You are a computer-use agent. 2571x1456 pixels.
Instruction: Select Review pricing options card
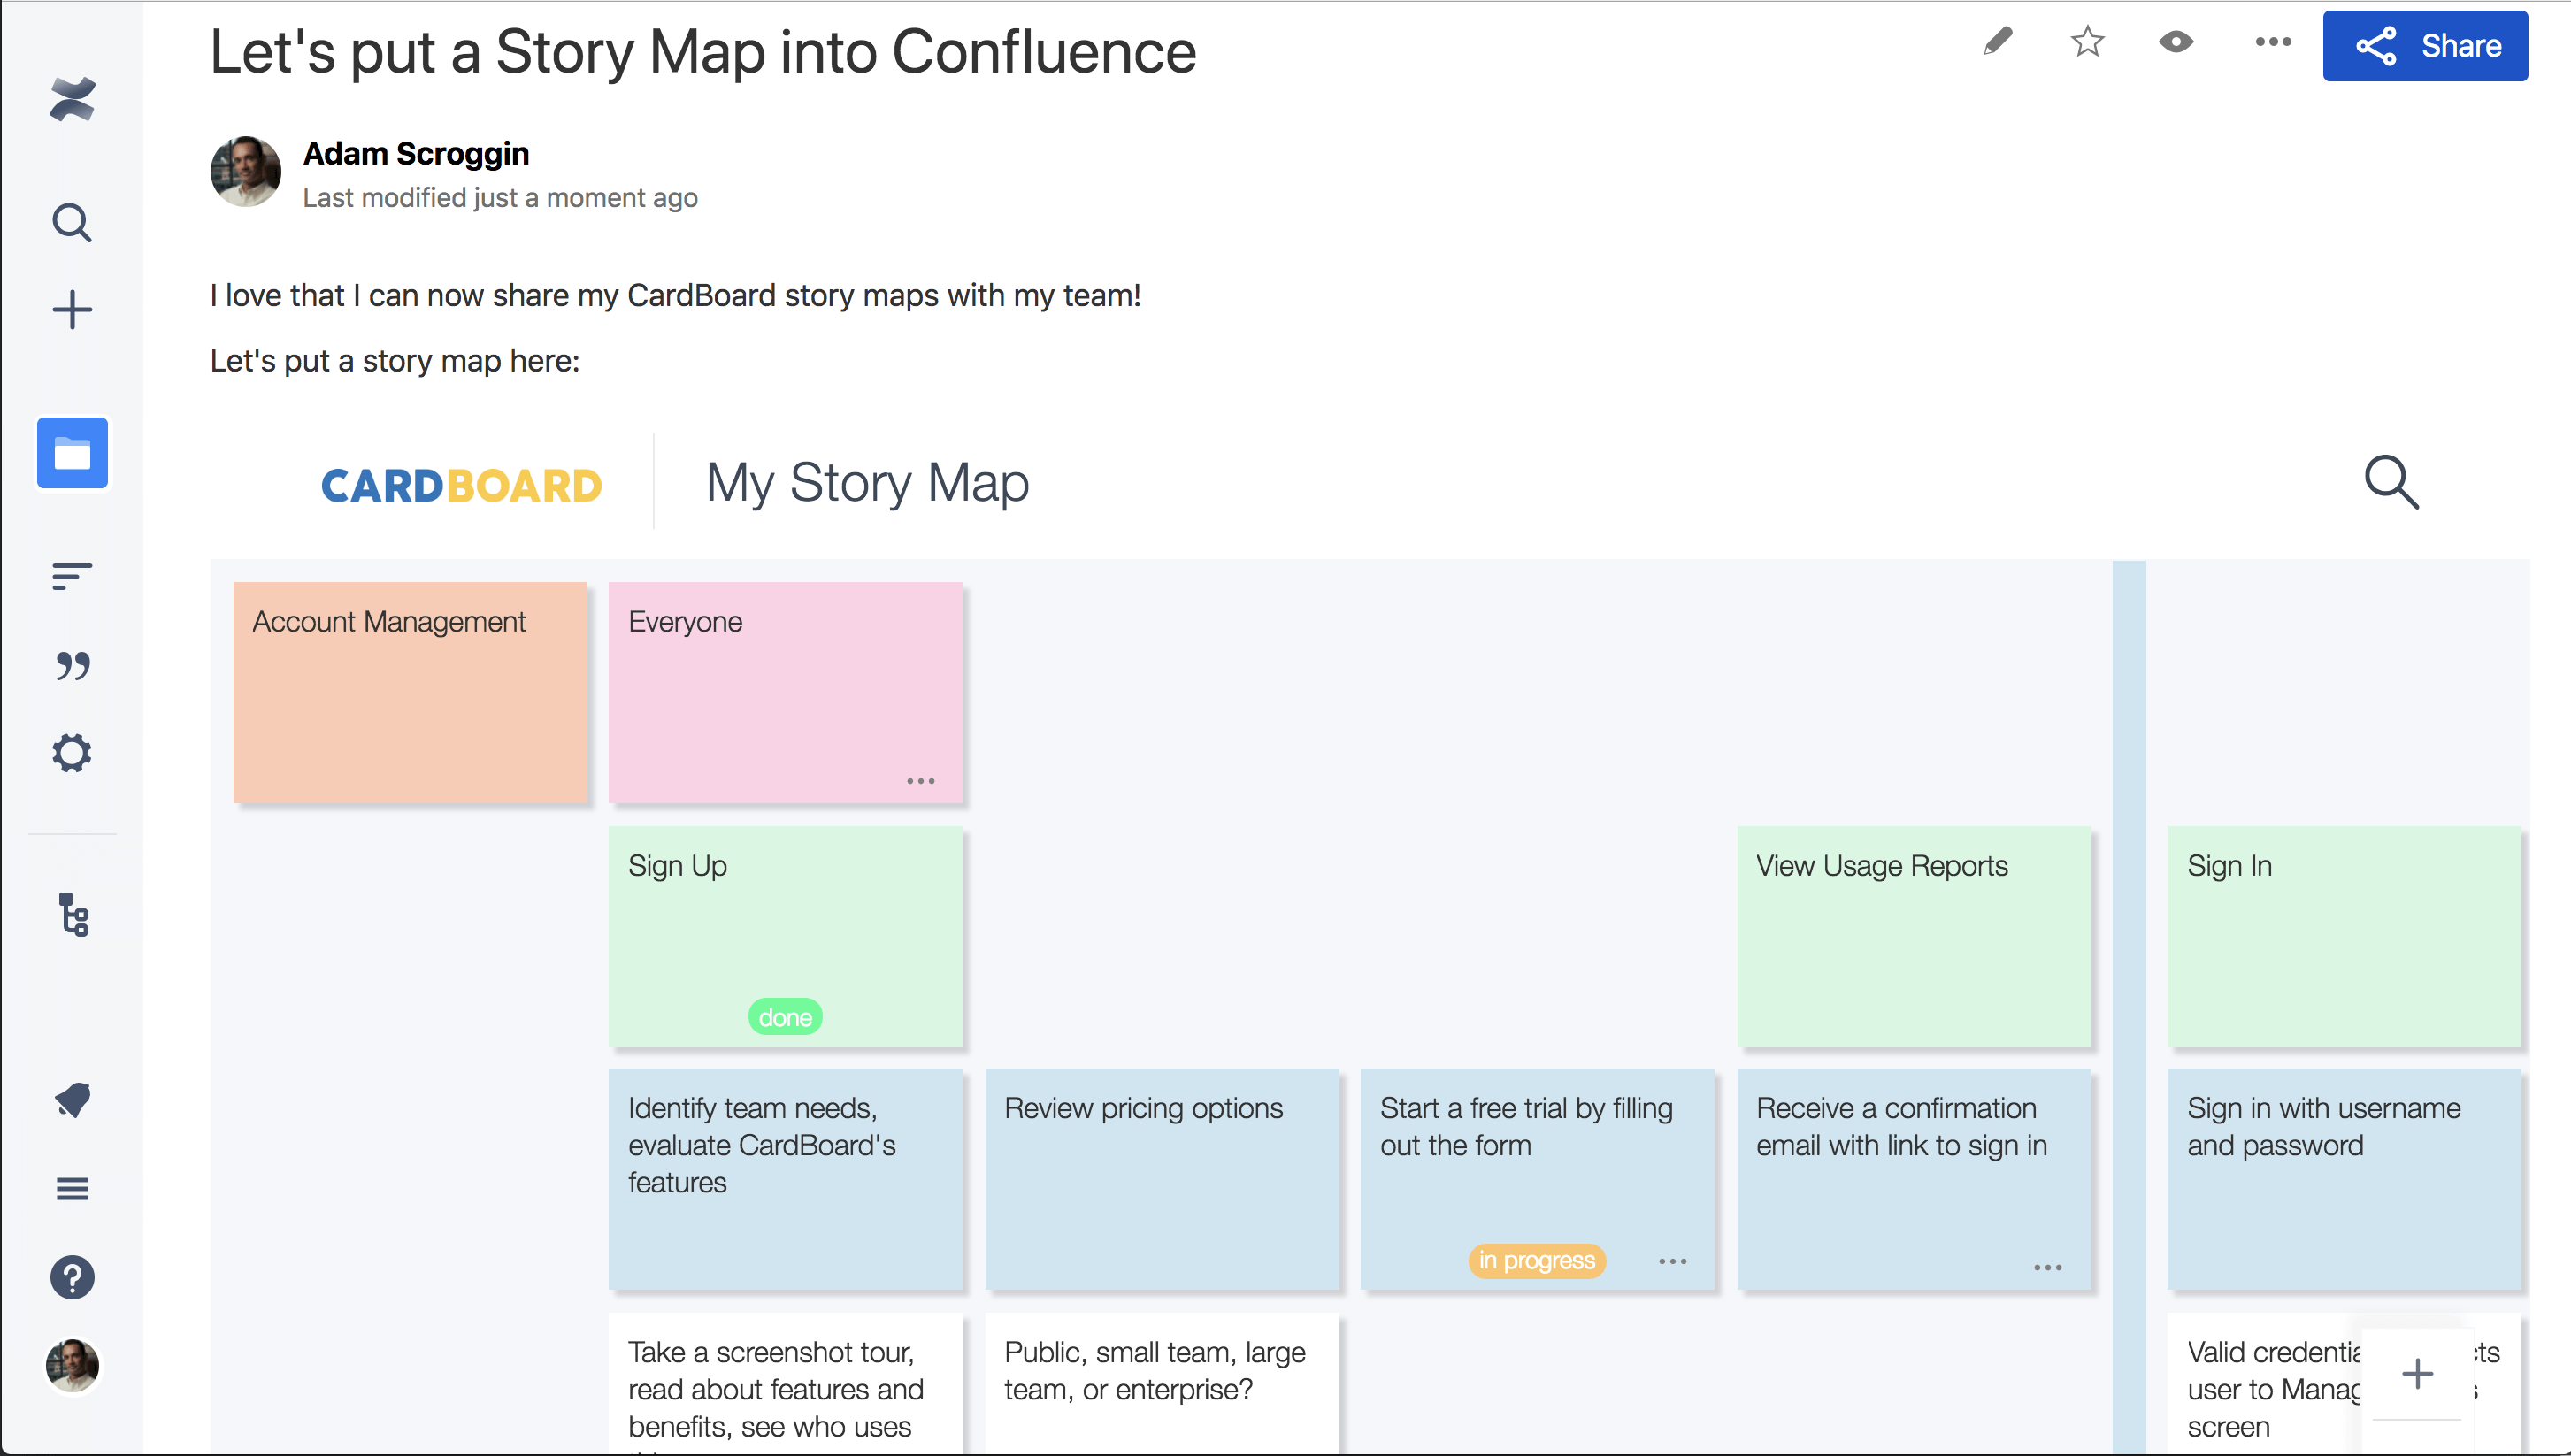click(1161, 1179)
